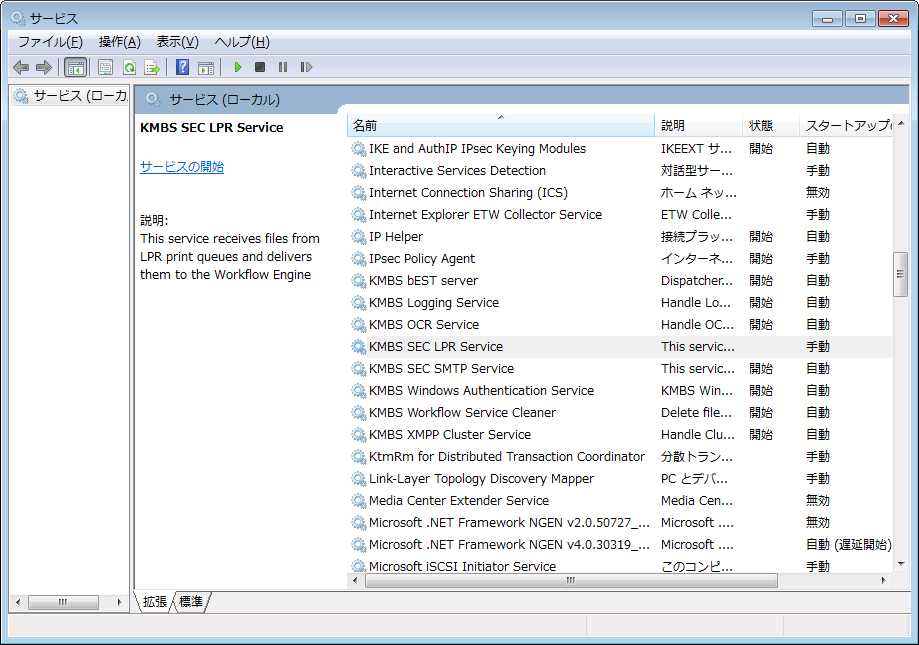This screenshot has height=645, width=919.
Task: Click the tree pane's horizontal scrollbar thumb
Action: [x=63, y=602]
